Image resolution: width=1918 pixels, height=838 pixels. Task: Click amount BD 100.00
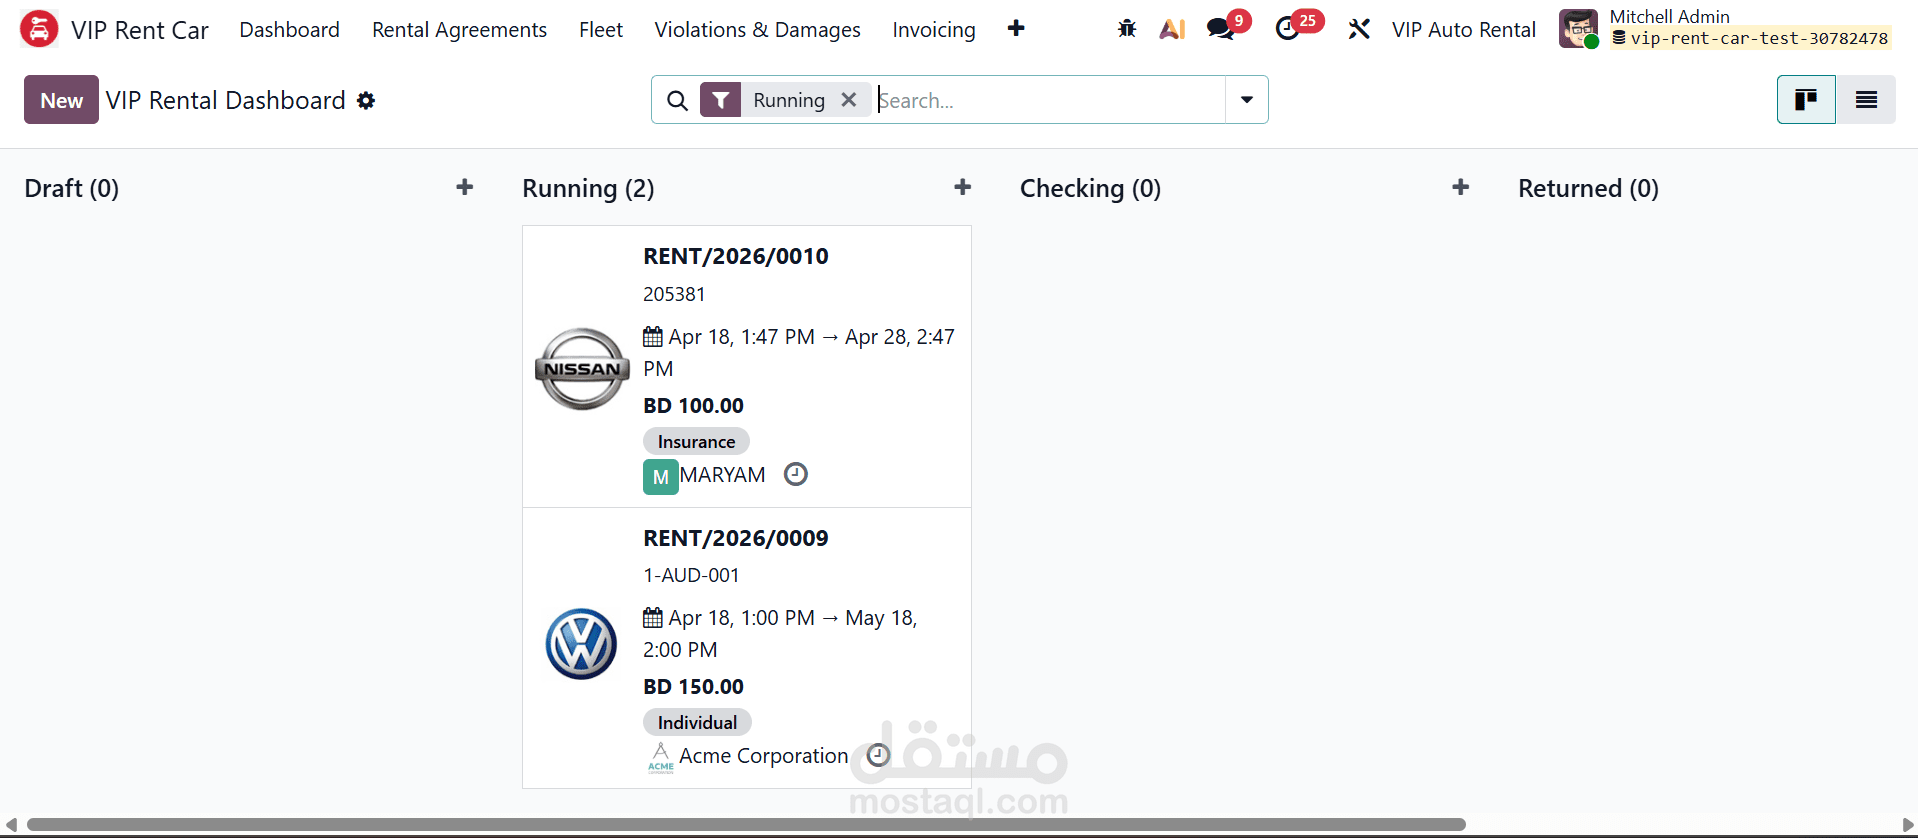tap(693, 405)
